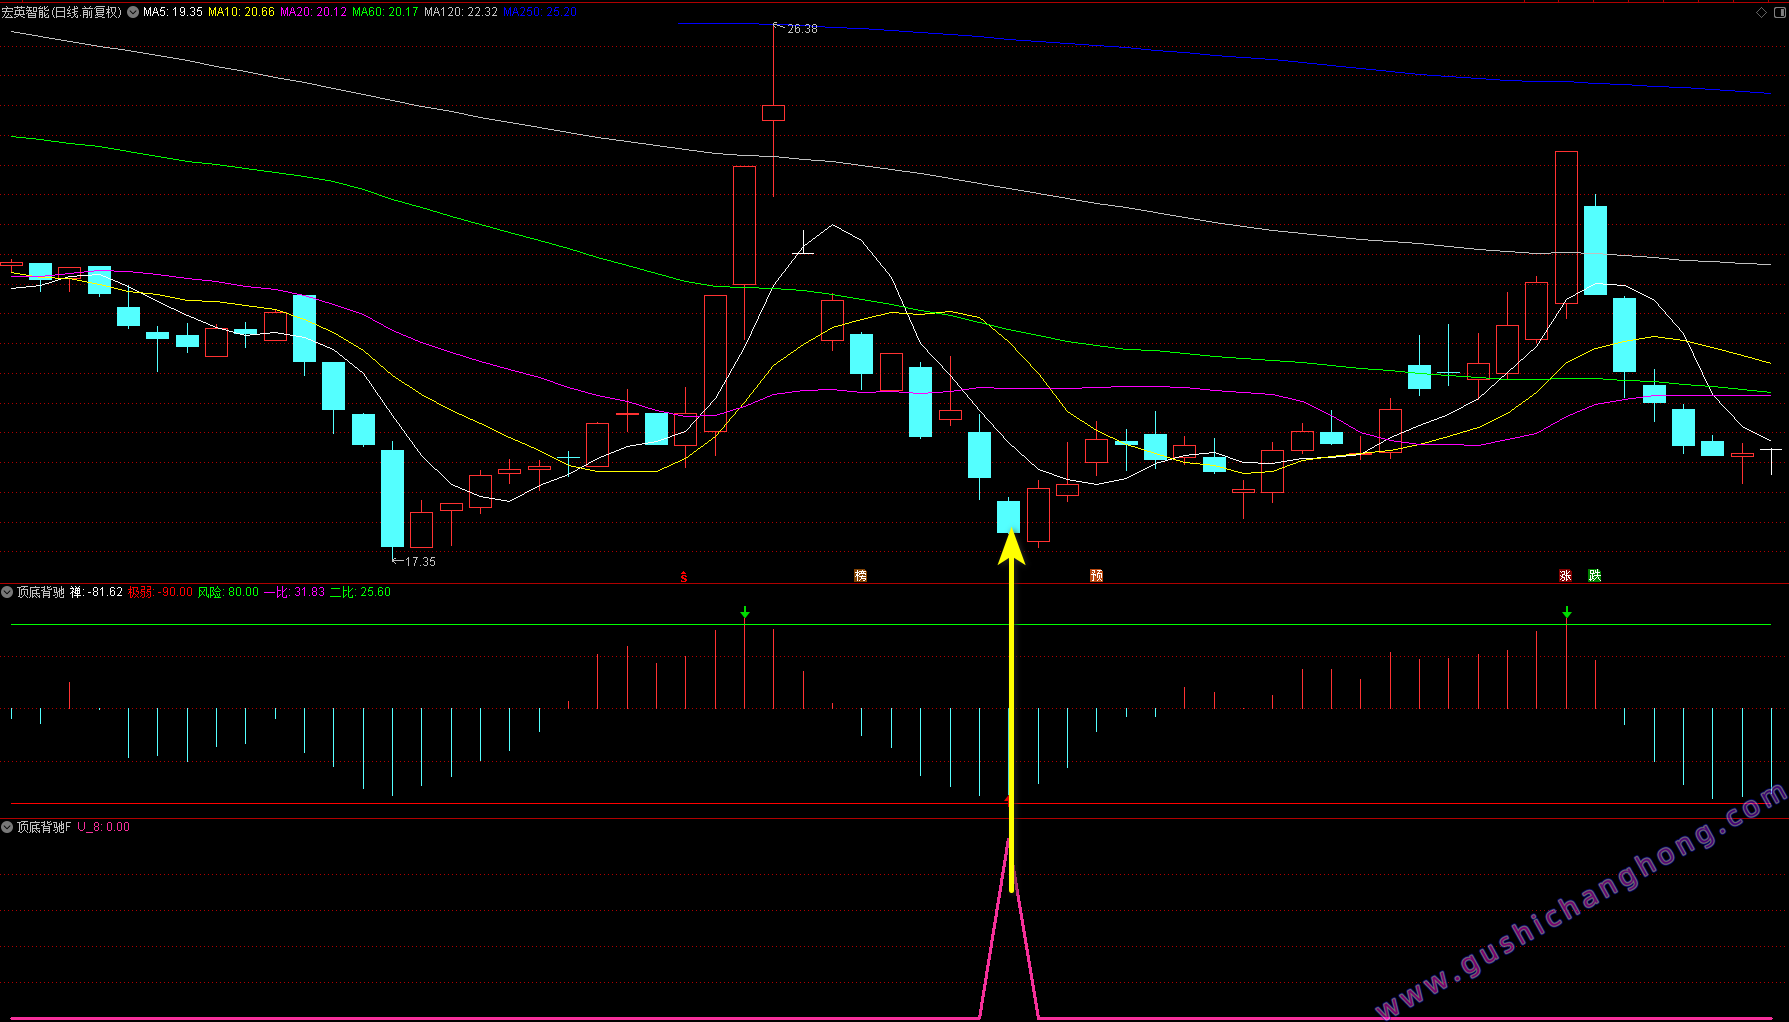Click the 极弱: -90.00 value
Image resolution: width=1789 pixels, height=1022 pixels.
tap(160, 592)
